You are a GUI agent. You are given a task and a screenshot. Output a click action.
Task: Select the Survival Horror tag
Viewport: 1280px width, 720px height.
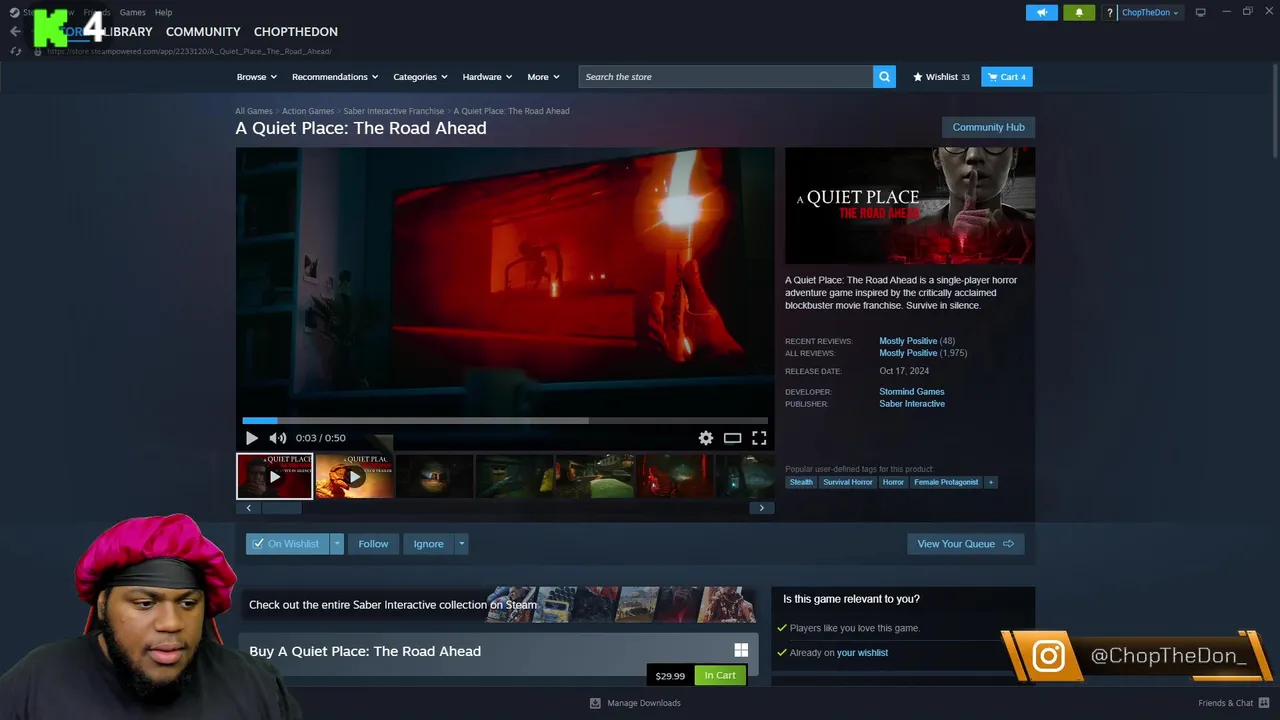(x=848, y=482)
